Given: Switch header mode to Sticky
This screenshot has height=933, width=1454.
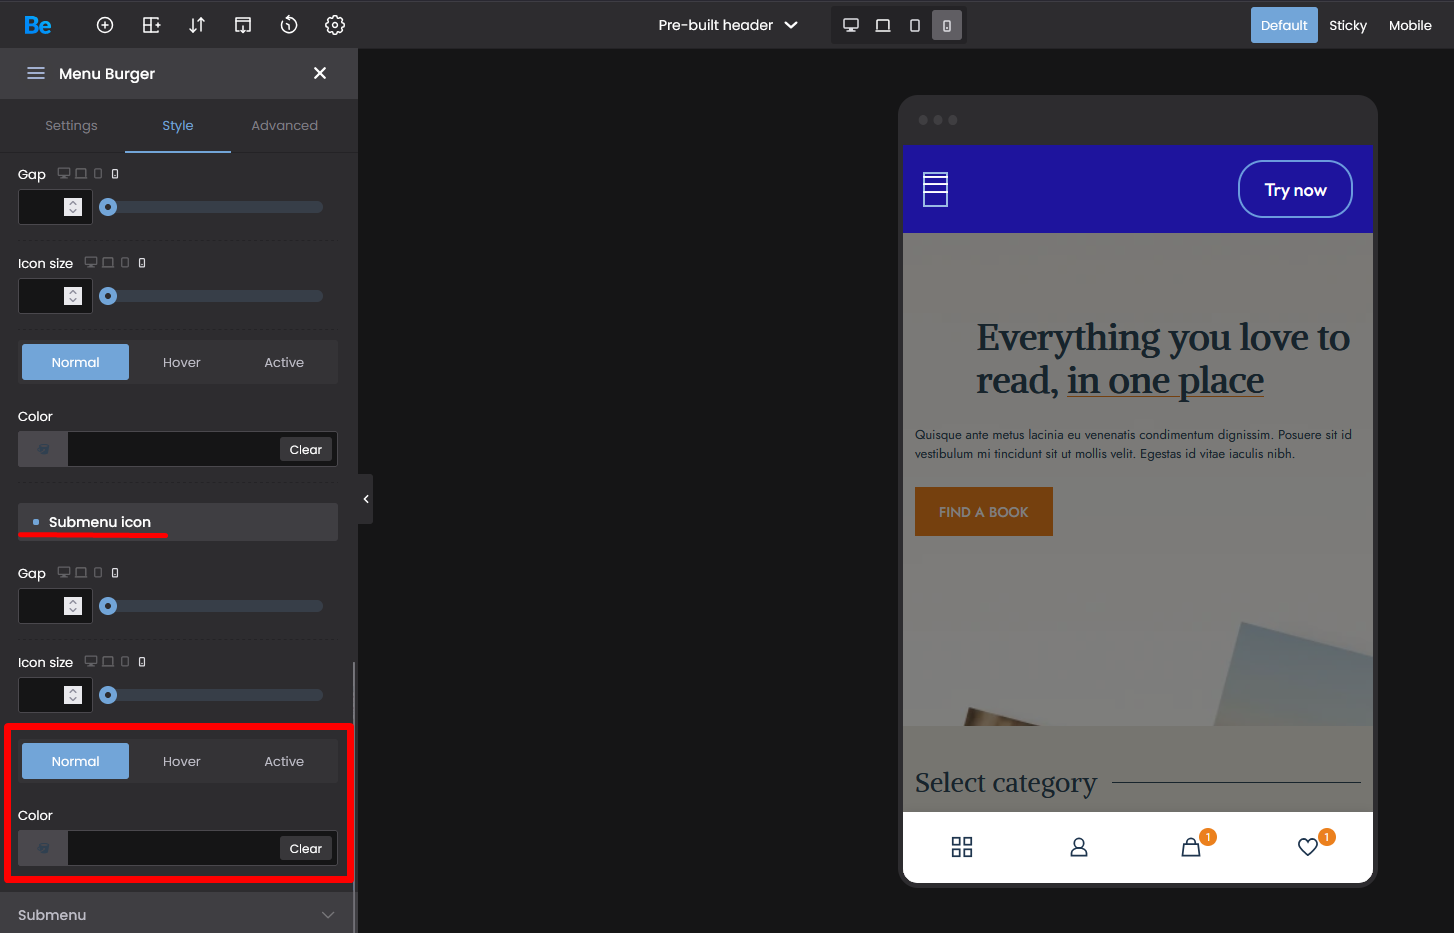Looking at the screenshot, I should (1347, 25).
